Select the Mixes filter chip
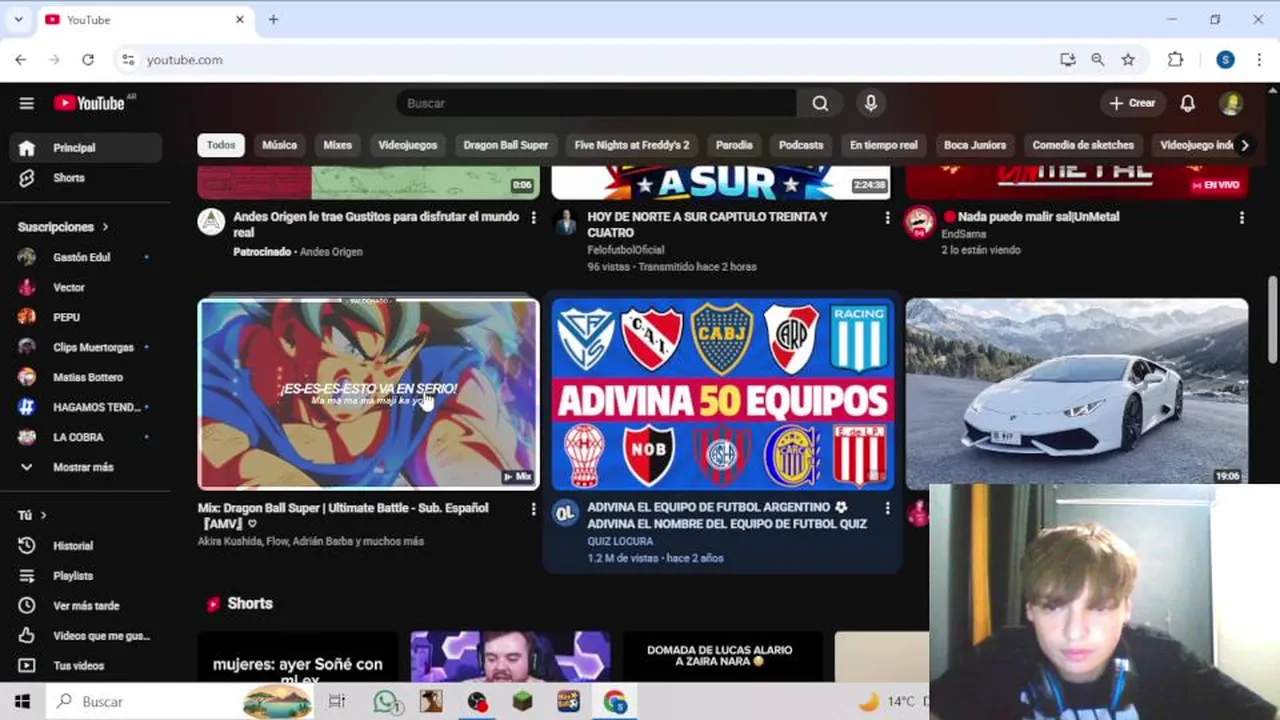Screen dimensions: 1280x720 (x=337, y=145)
